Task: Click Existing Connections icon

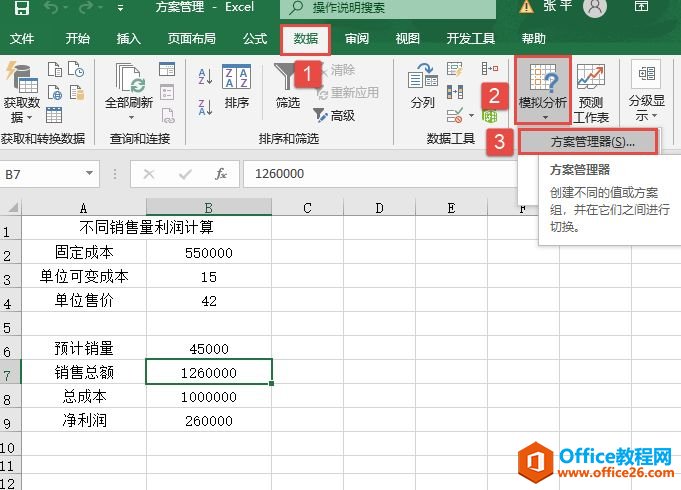Action: point(76,93)
